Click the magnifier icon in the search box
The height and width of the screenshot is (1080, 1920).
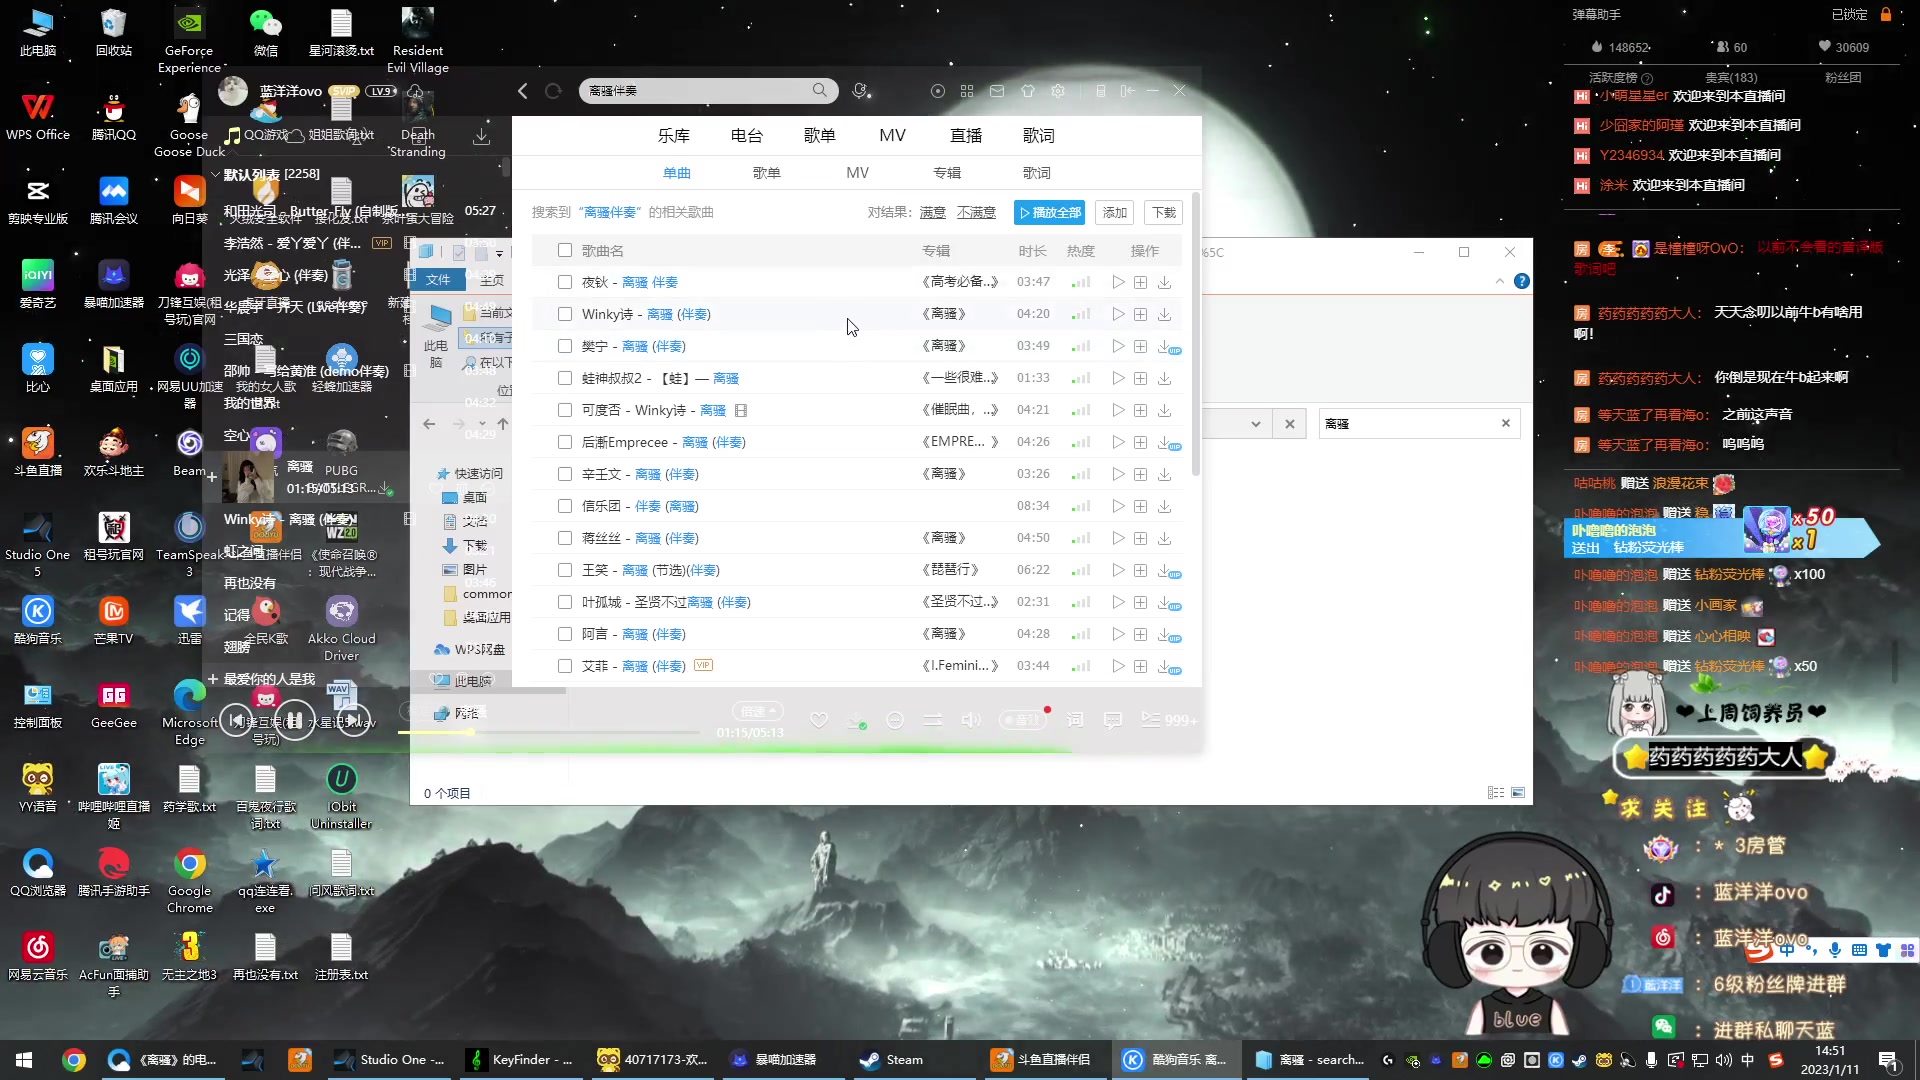[x=820, y=90]
